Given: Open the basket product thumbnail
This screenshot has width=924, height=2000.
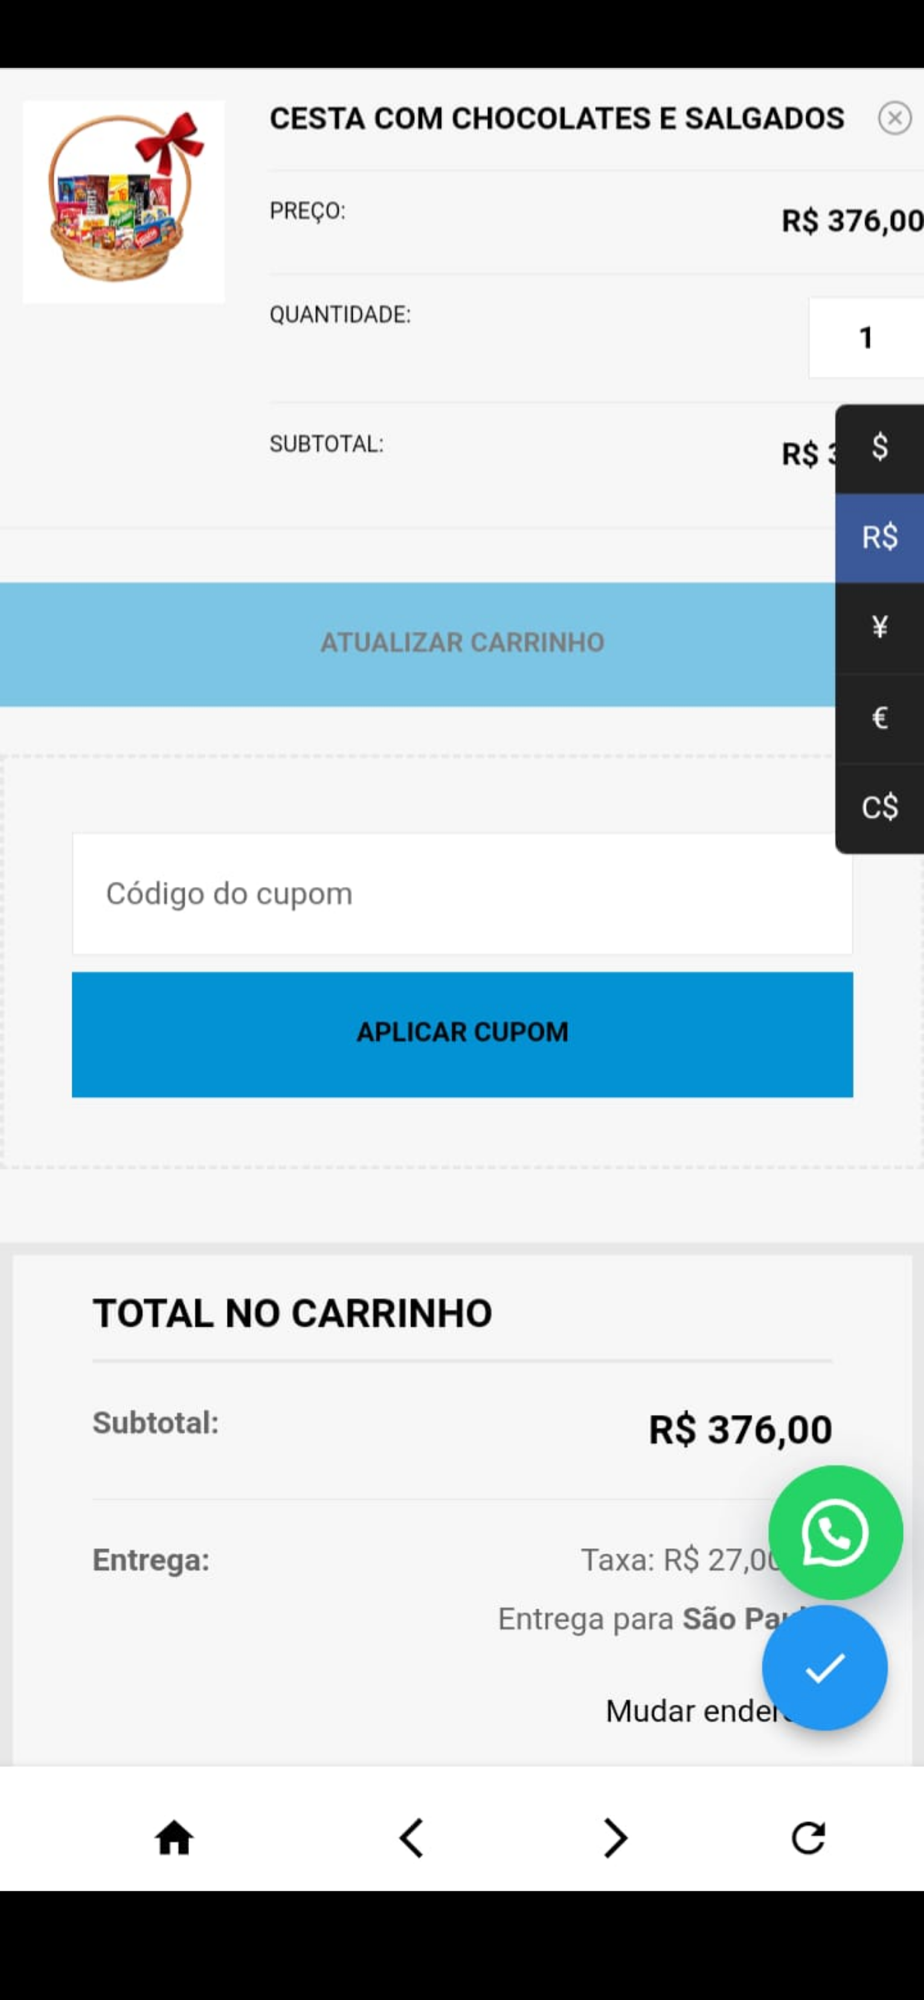Looking at the screenshot, I should click(123, 201).
